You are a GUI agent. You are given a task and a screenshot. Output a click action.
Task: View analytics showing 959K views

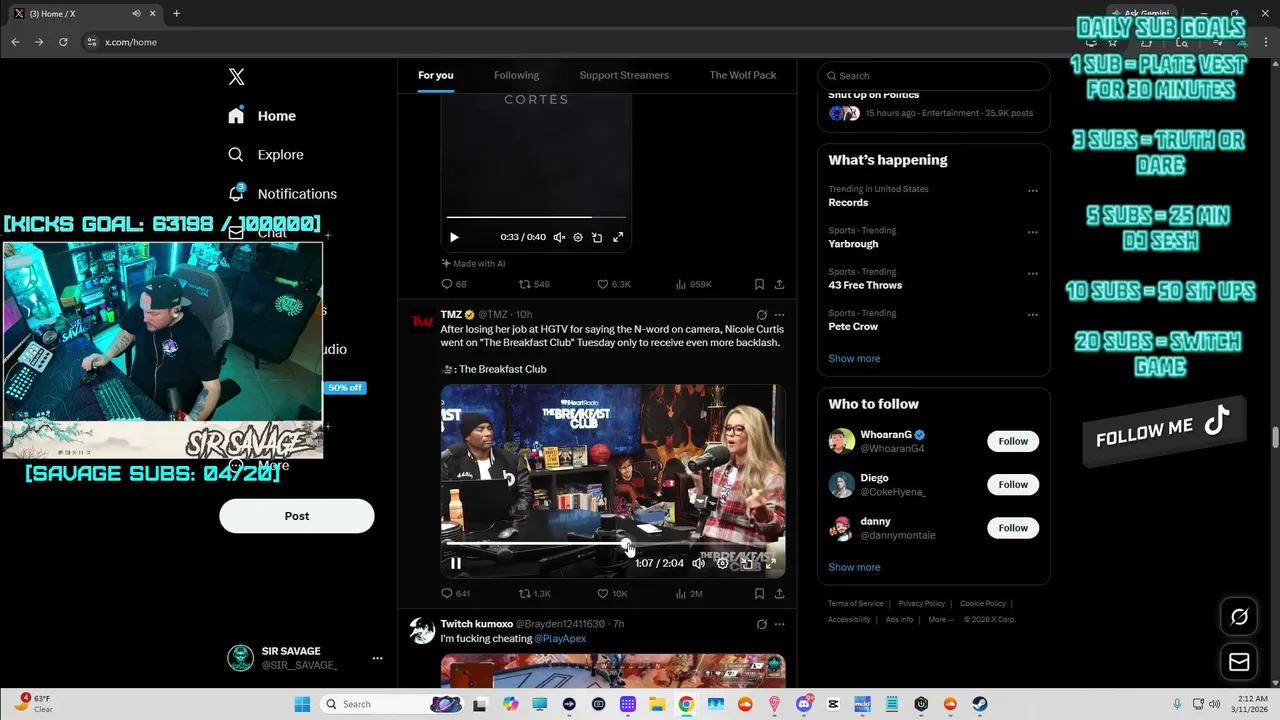tap(693, 284)
